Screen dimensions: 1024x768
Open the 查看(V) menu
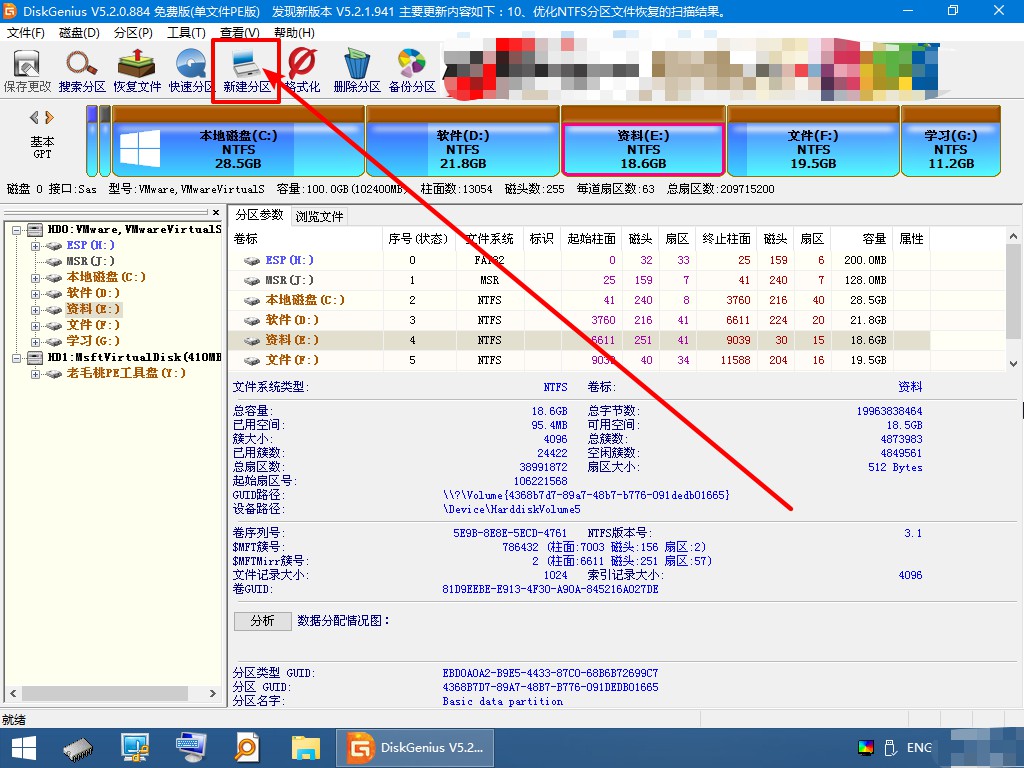[240, 33]
